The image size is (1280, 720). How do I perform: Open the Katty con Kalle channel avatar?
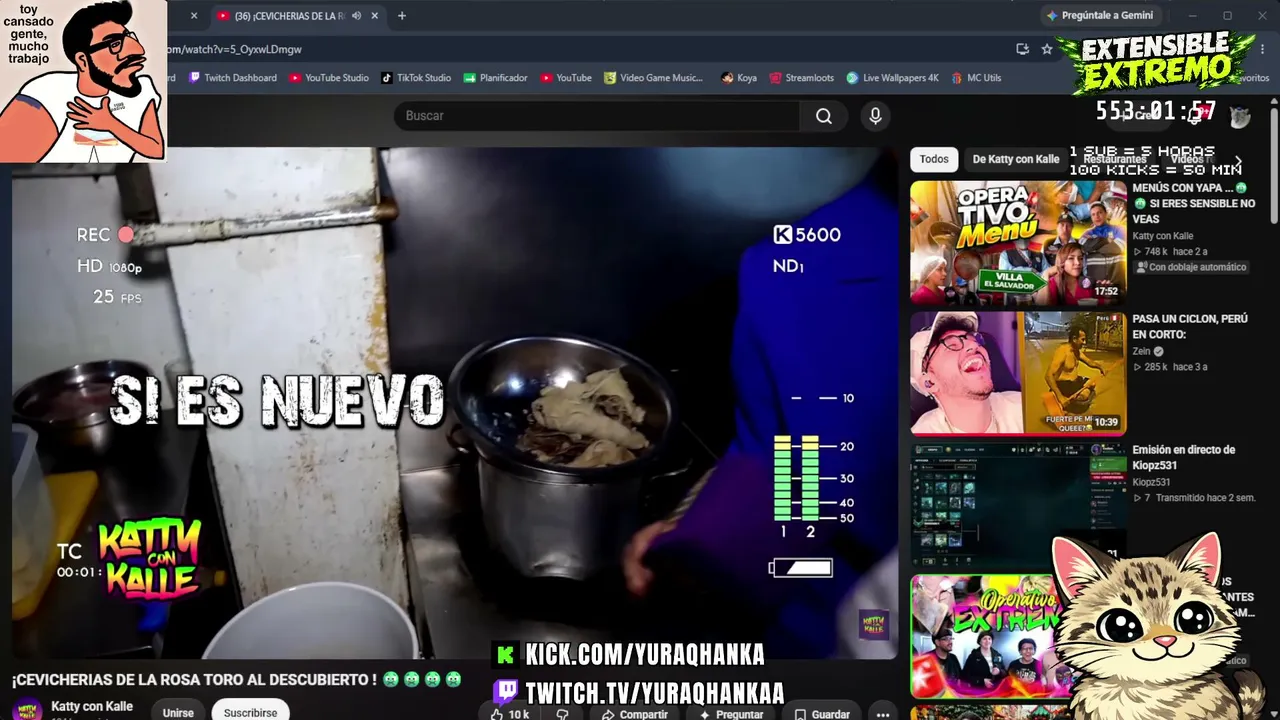(27, 709)
